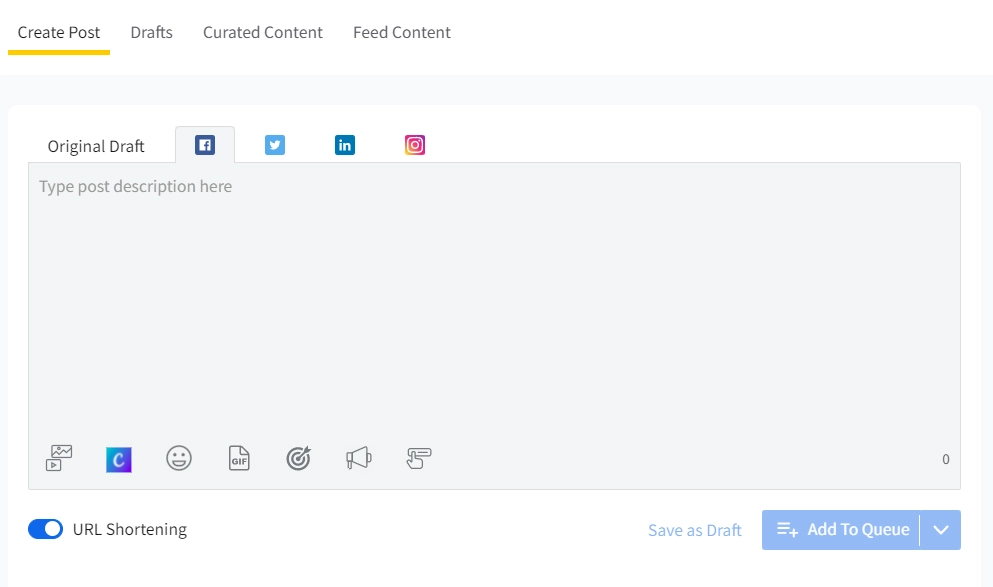Select the Facebook post tab icon
993x587 pixels.
[x=205, y=145]
